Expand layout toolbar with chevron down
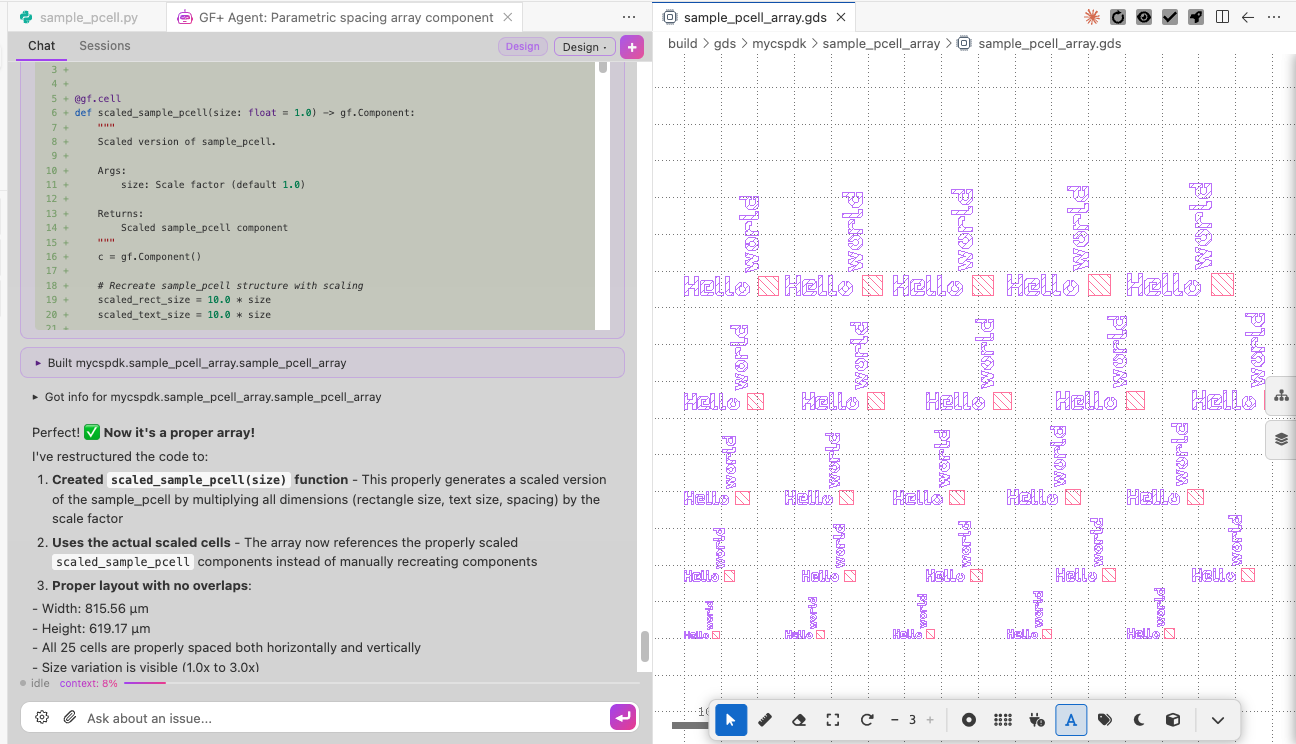Image resolution: width=1296 pixels, height=744 pixels. point(1217,719)
